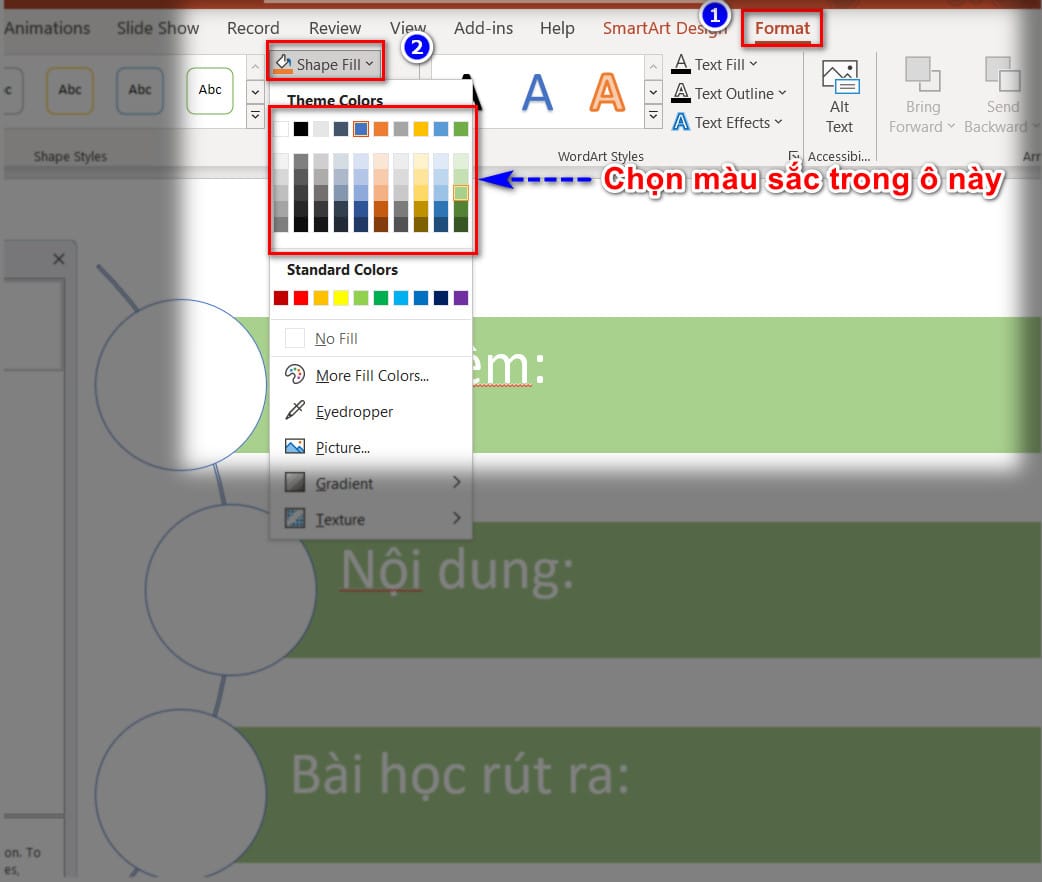This screenshot has height=882, width=1042.
Task: Open More Fill Colors dialog
Action: (371, 376)
